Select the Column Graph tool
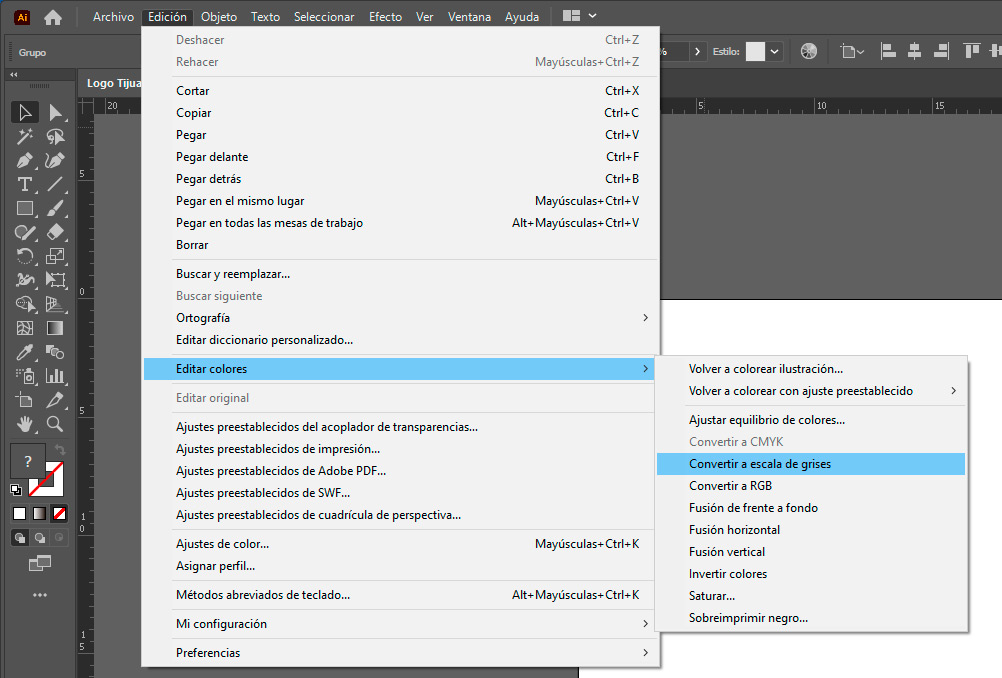 [x=55, y=376]
